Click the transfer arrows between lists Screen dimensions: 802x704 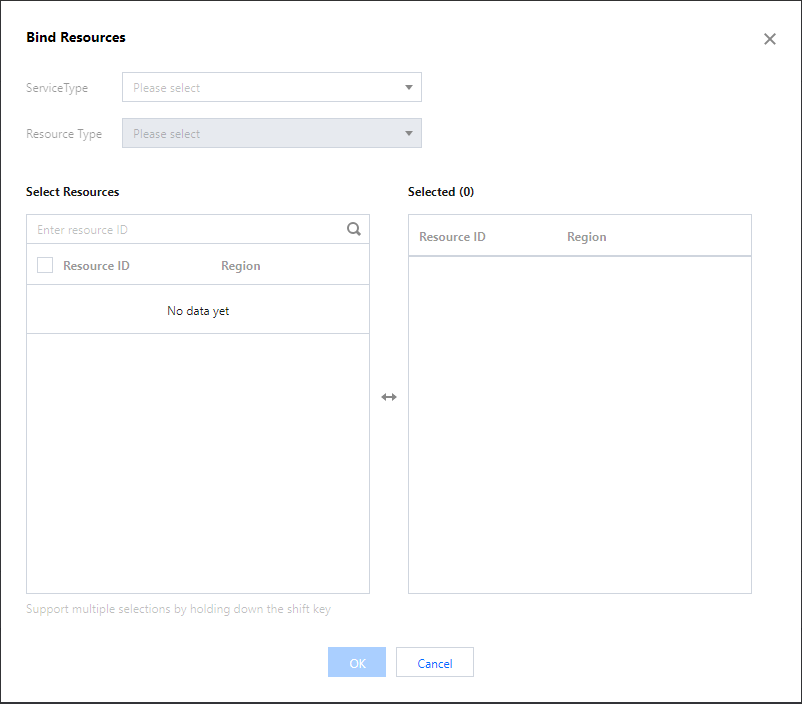click(x=389, y=397)
